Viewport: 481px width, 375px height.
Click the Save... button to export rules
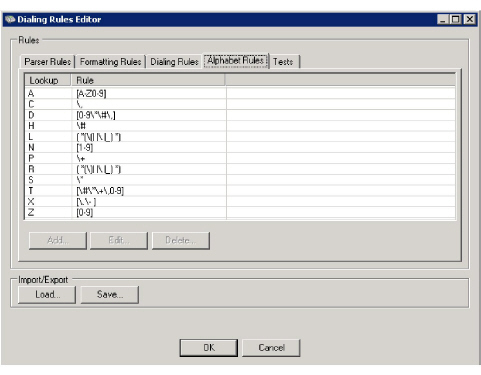tap(110, 295)
